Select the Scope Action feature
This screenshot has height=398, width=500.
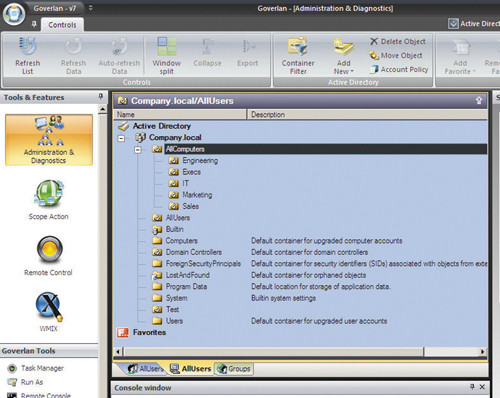tap(49, 200)
